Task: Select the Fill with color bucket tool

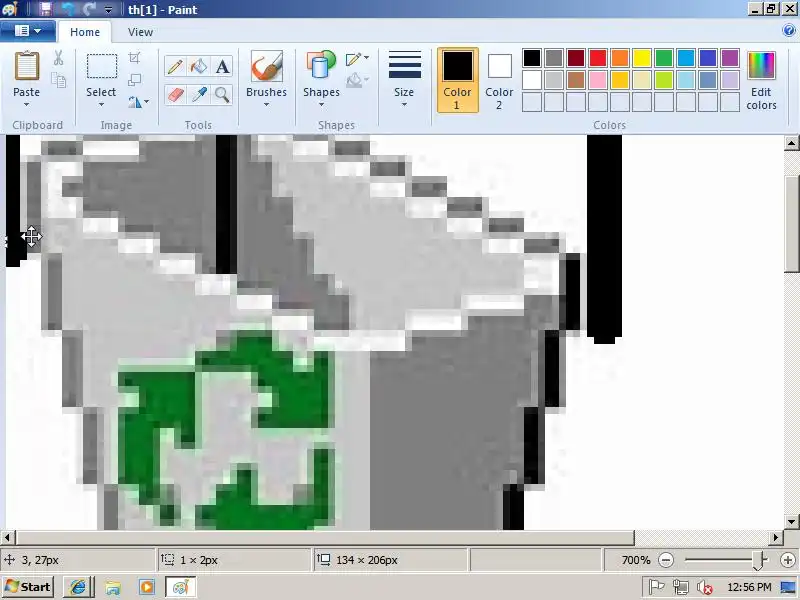Action: point(199,67)
